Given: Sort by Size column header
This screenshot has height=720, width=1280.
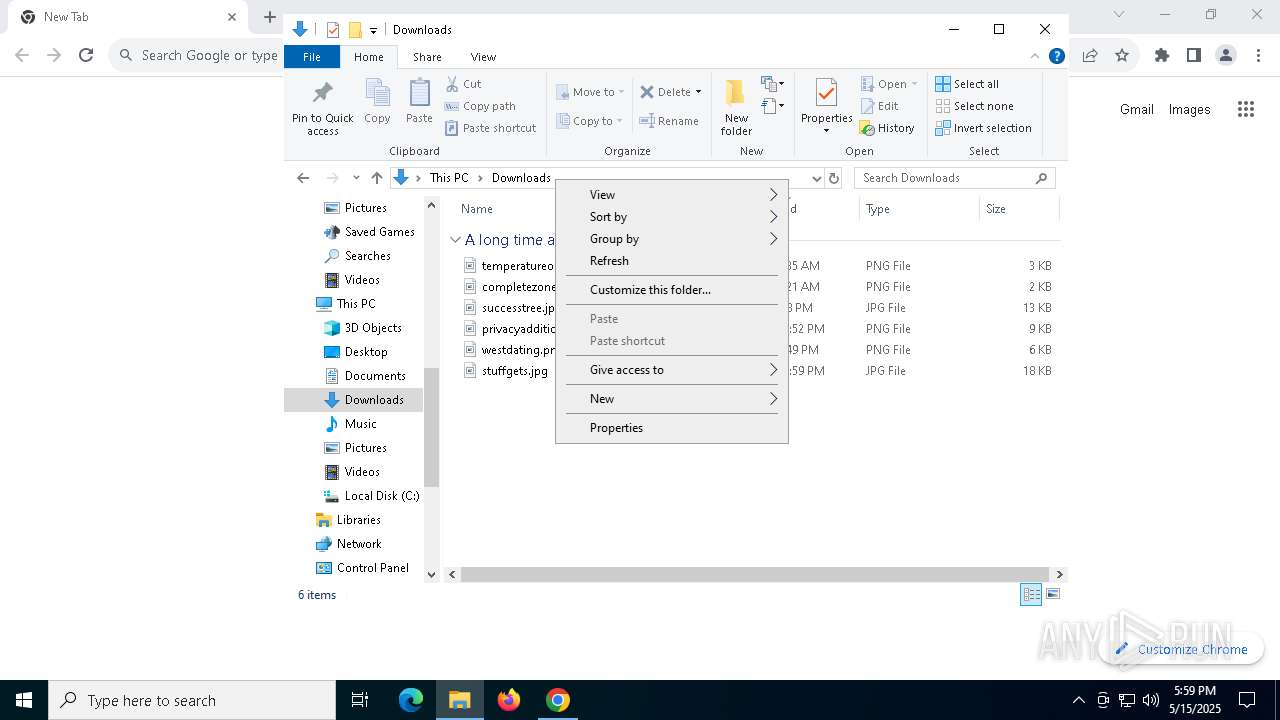Looking at the screenshot, I should tap(1018, 209).
